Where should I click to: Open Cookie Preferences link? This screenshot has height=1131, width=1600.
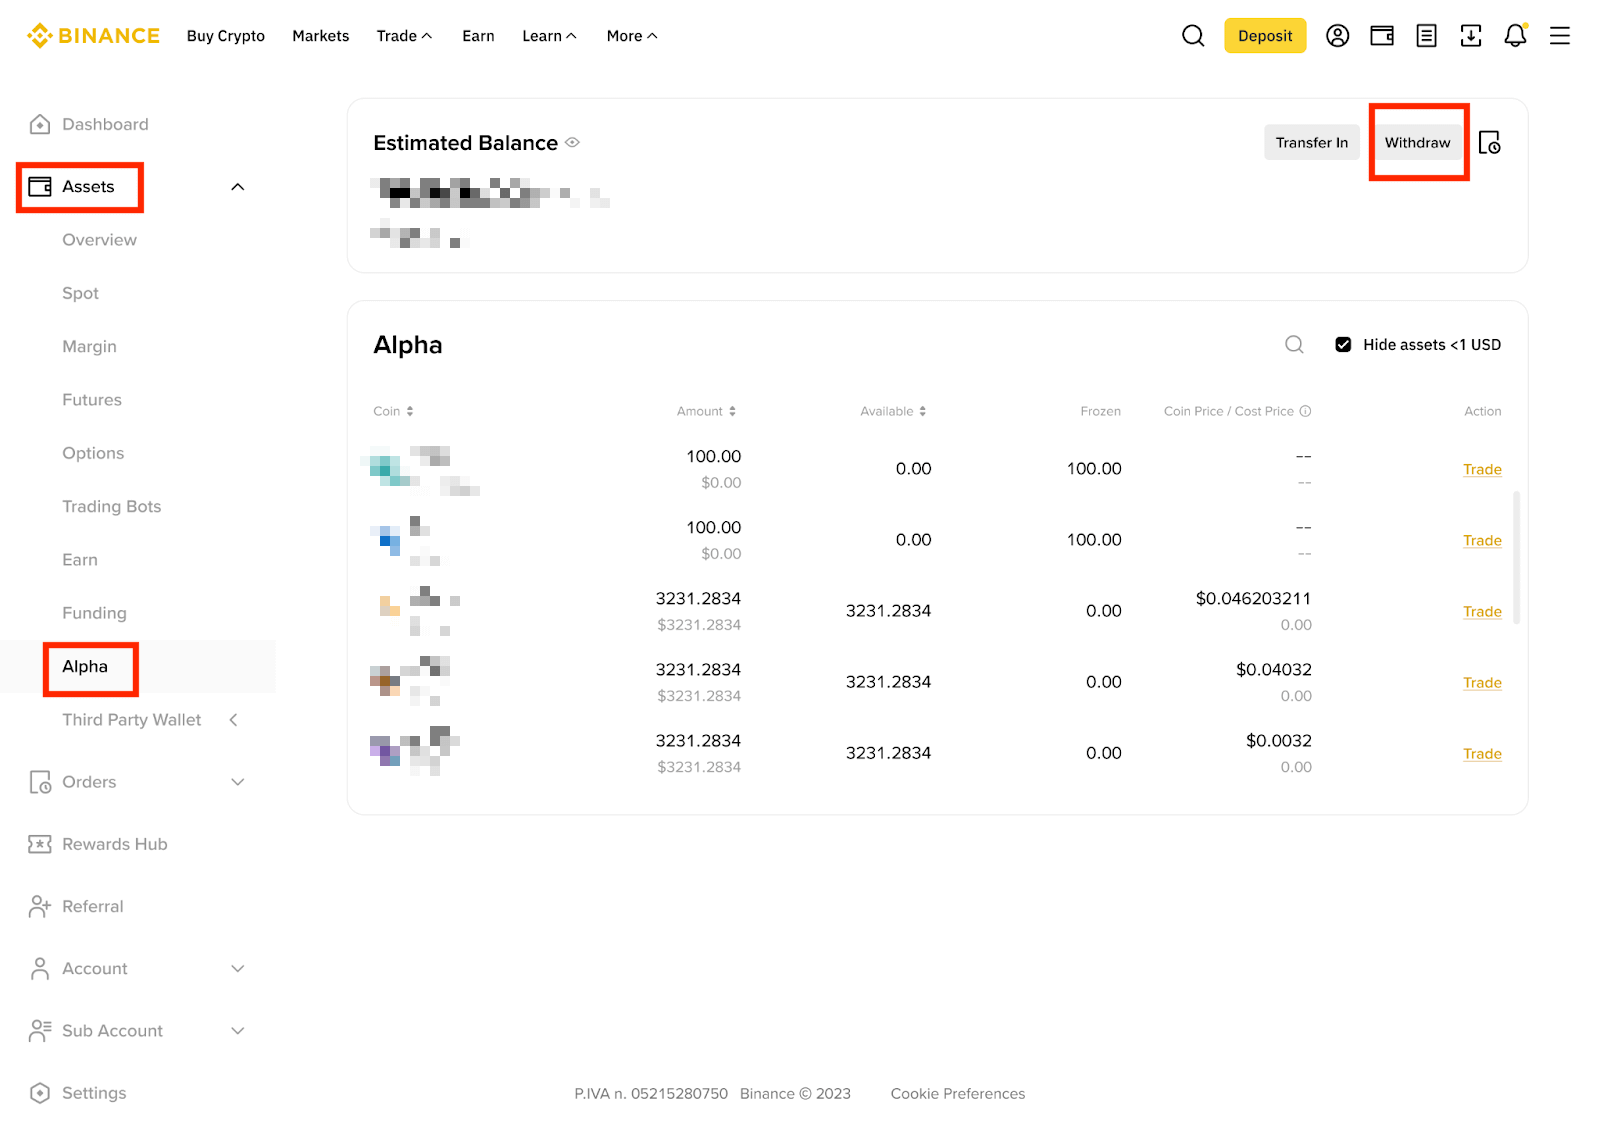click(958, 1094)
